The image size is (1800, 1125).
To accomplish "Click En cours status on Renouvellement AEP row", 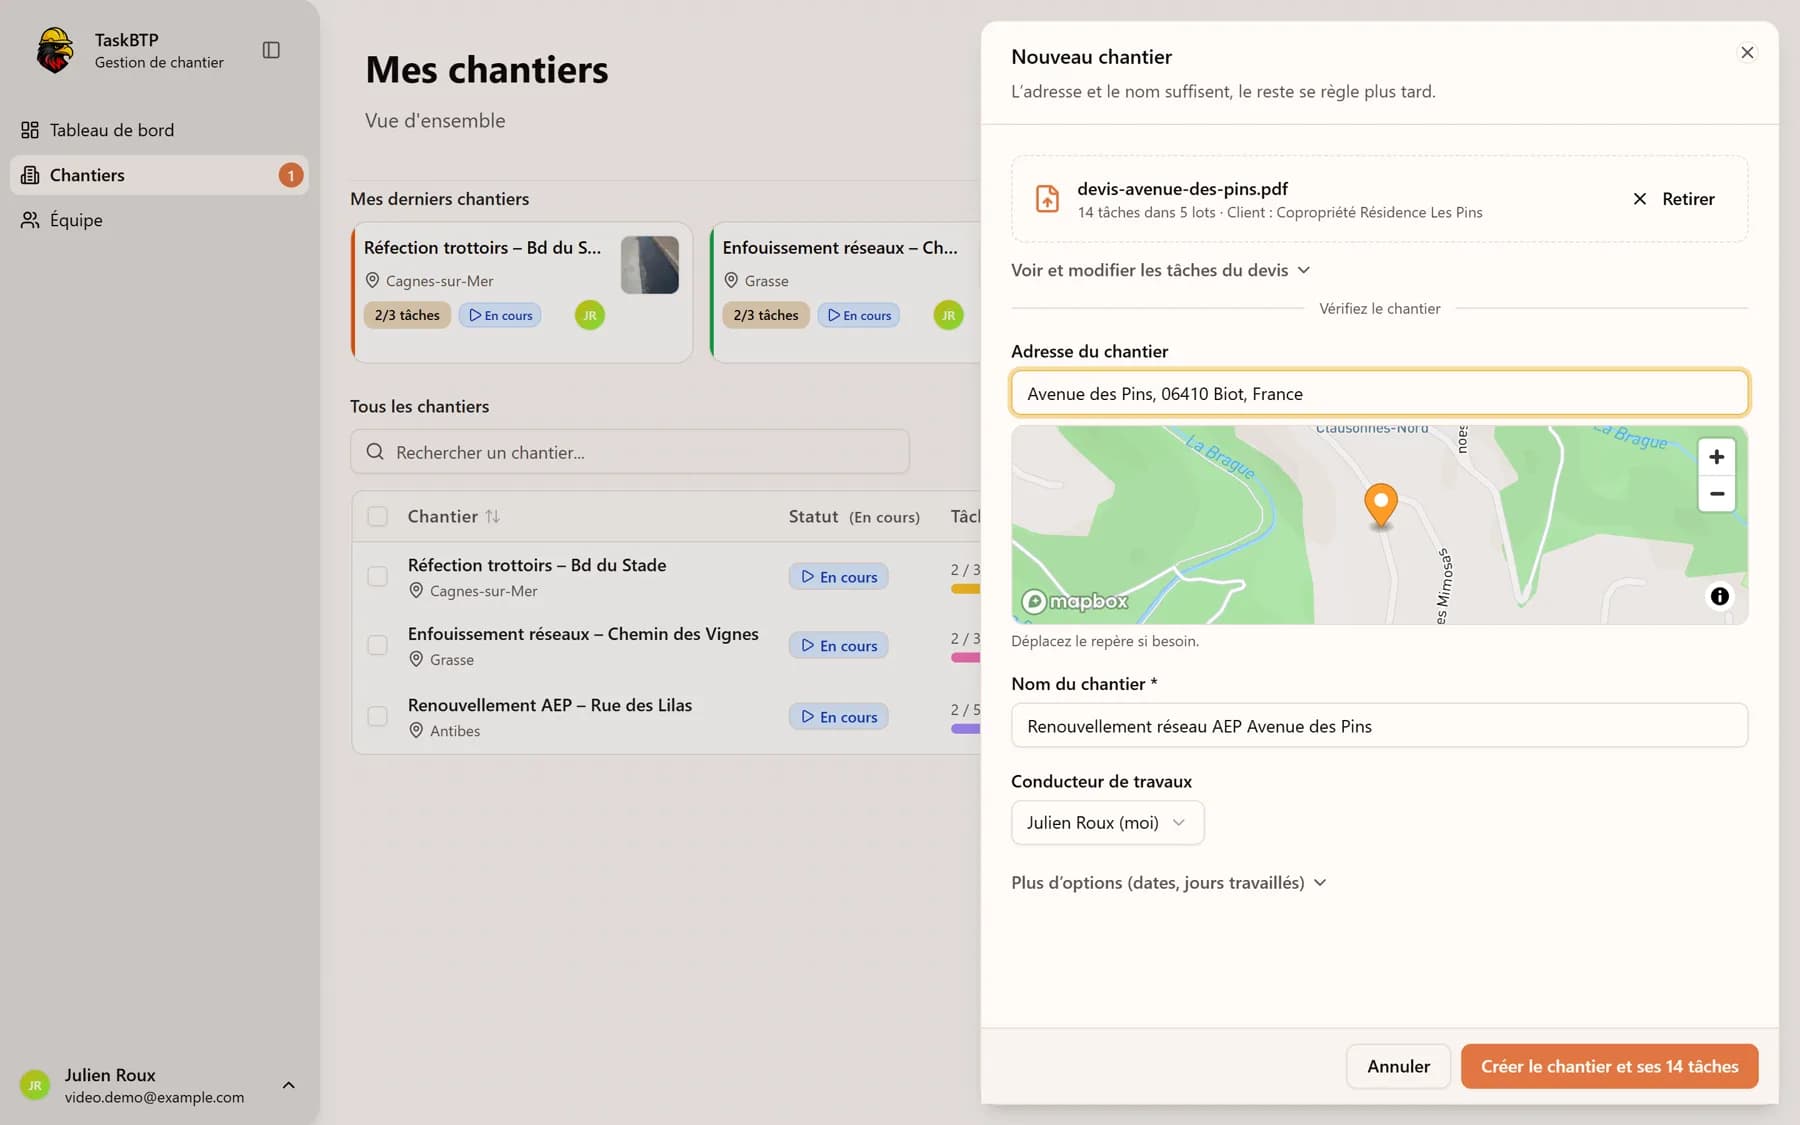I will pyautogui.click(x=838, y=717).
